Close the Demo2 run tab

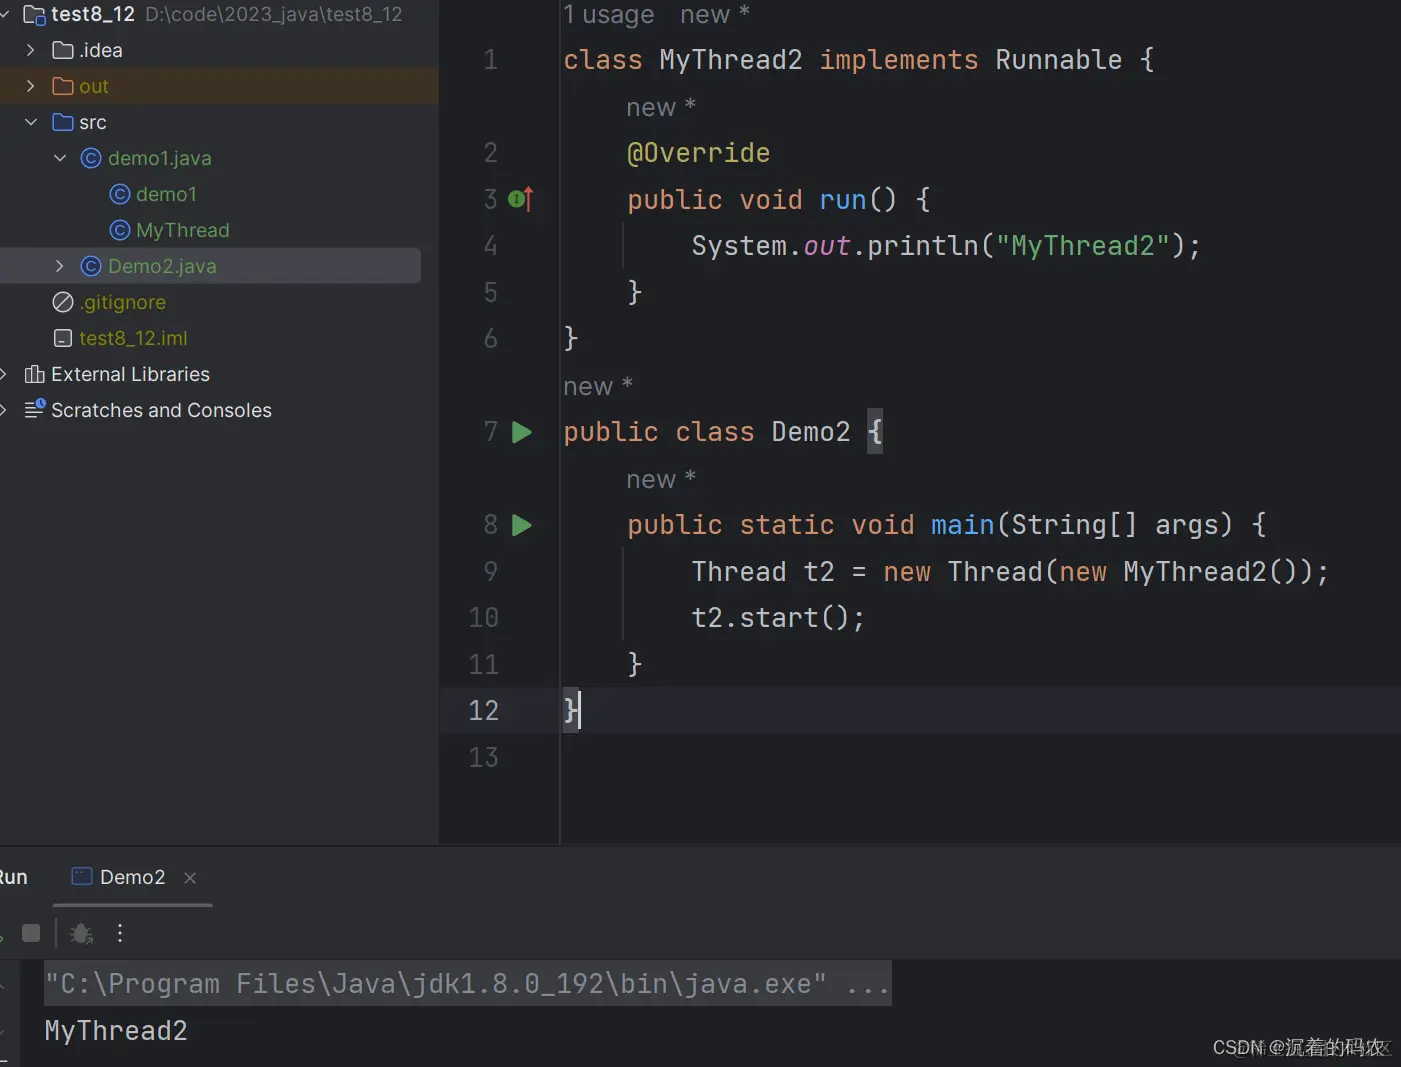[x=190, y=878]
